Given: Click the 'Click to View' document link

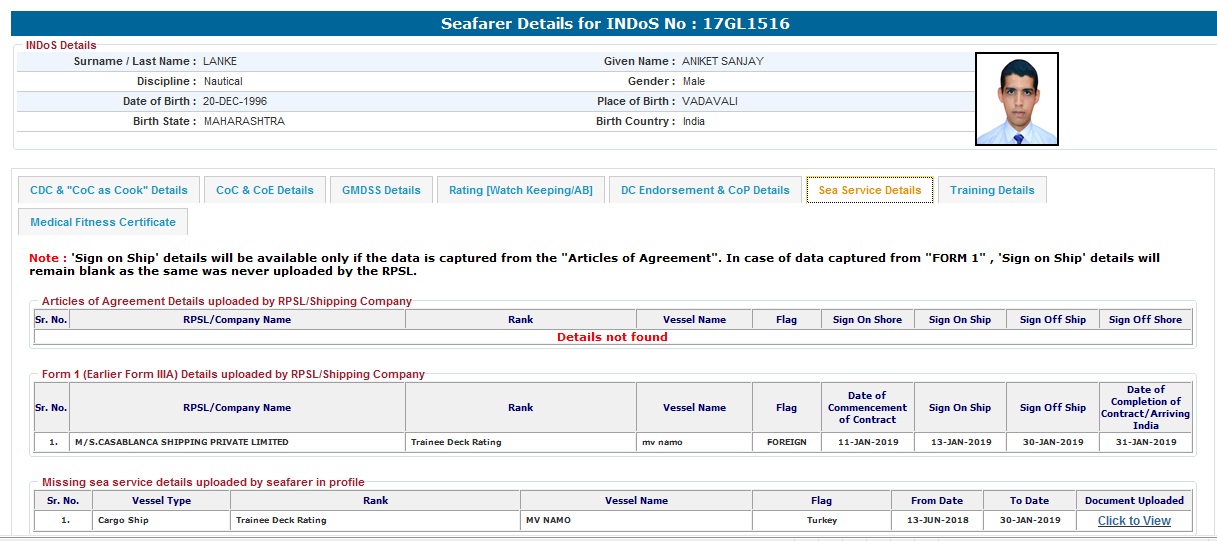Looking at the screenshot, I should coord(1134,521).
